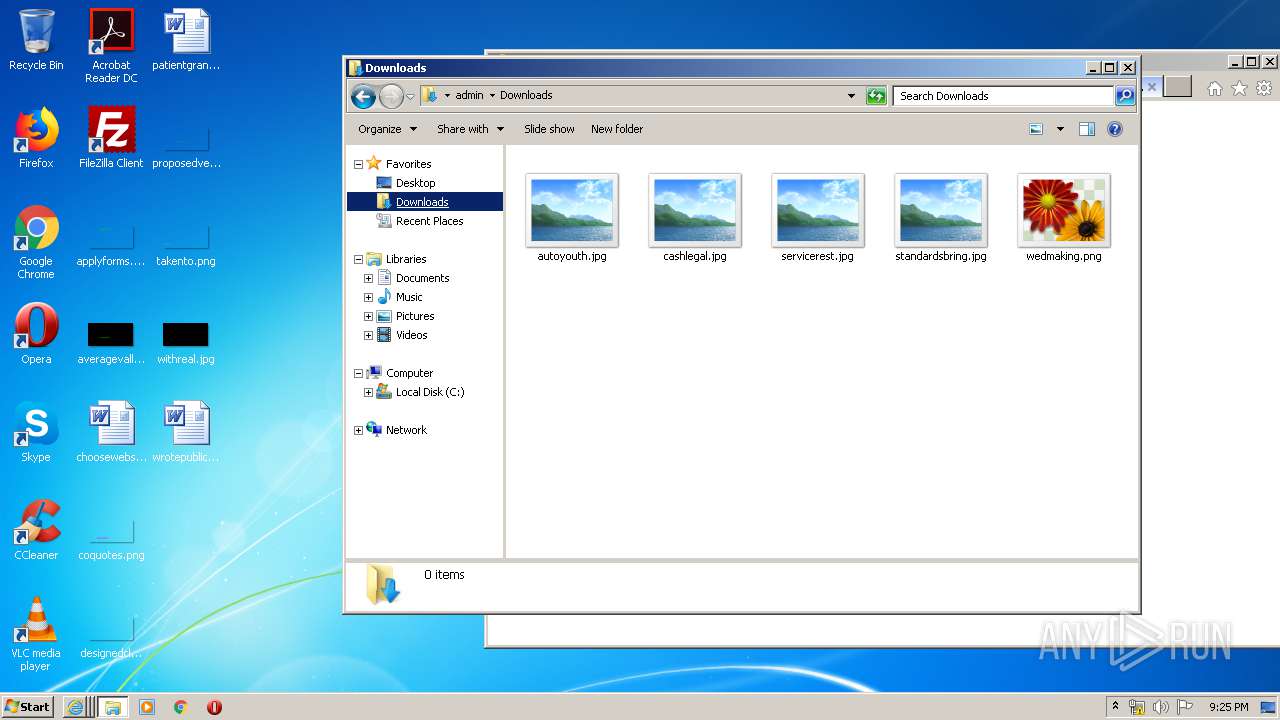Select cashlegal.jpg thumbnail

pyautogui.click(x=695, y=219)
